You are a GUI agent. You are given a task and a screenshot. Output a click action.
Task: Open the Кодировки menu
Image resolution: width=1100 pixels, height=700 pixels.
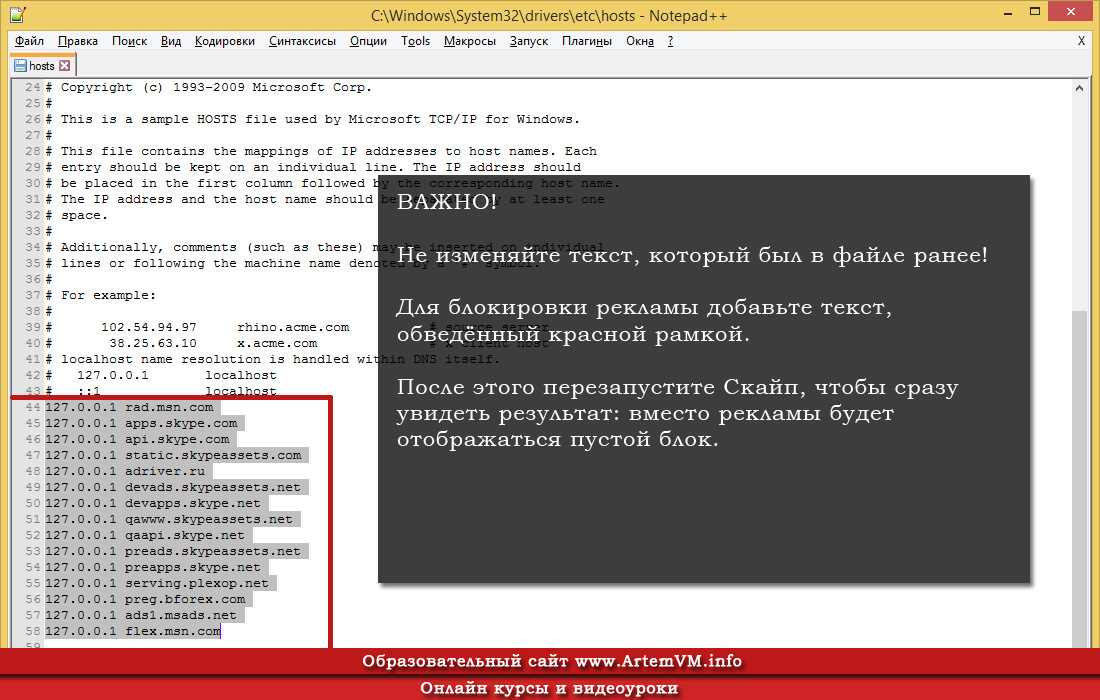click(x=225, y=41)
